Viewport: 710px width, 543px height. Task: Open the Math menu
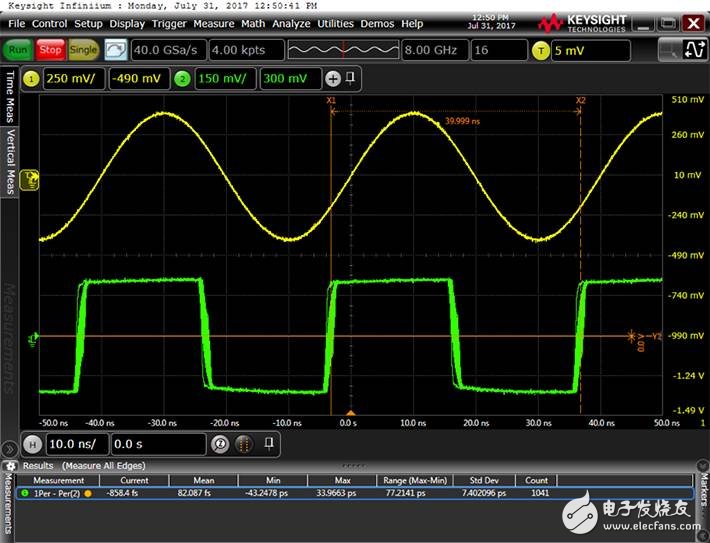[x=253, y=24]
